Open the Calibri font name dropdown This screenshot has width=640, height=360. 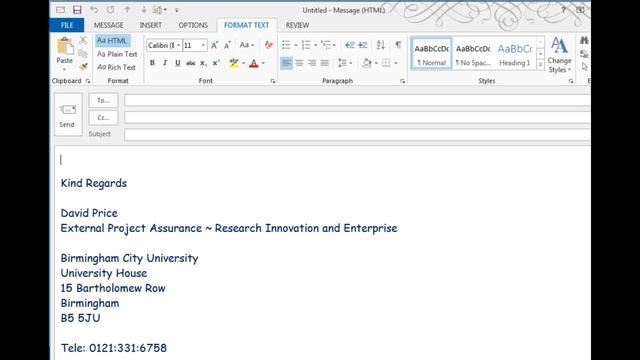[178, 45]
